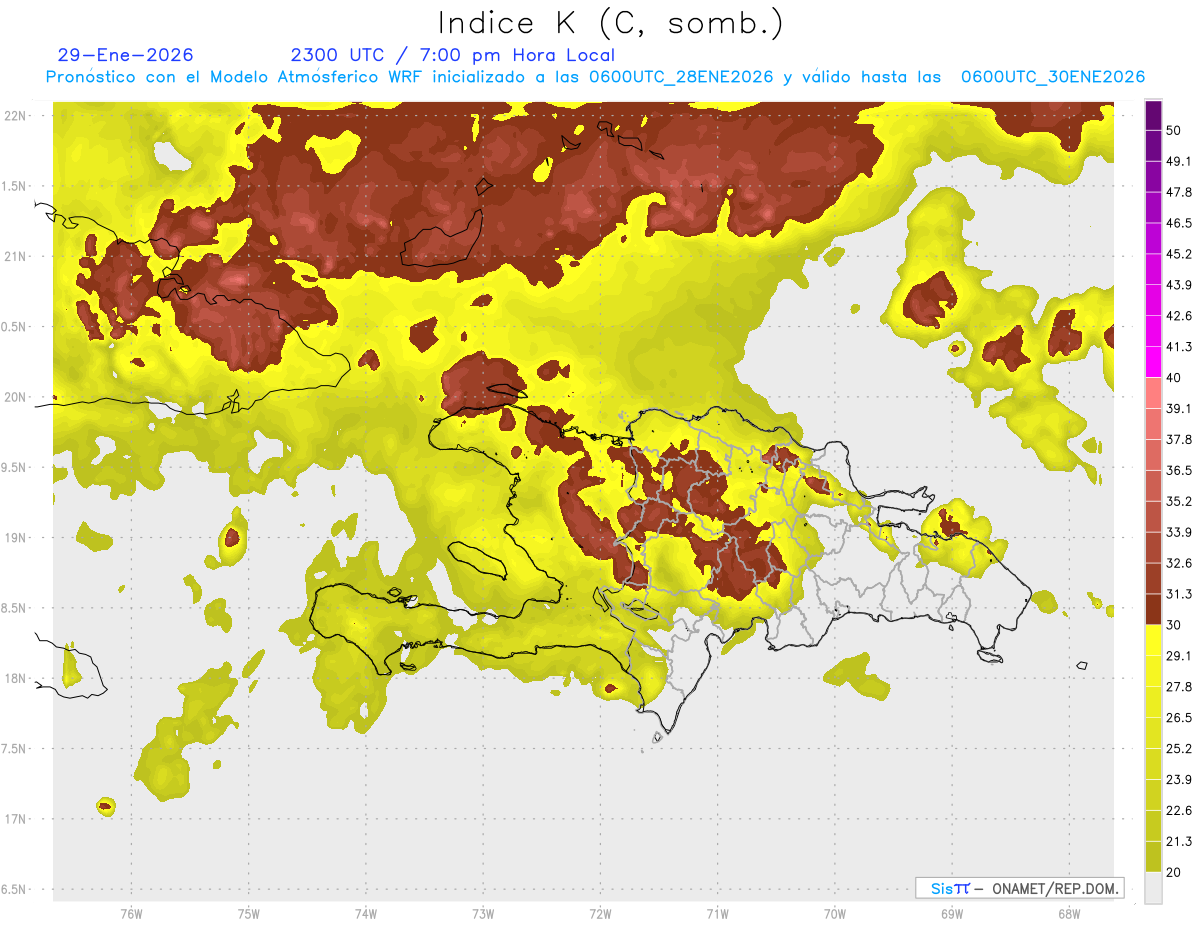The height and width of the screenshot is (927, 1200).
Task: Click the '72W' longitude label
Action: click(600, 914)
